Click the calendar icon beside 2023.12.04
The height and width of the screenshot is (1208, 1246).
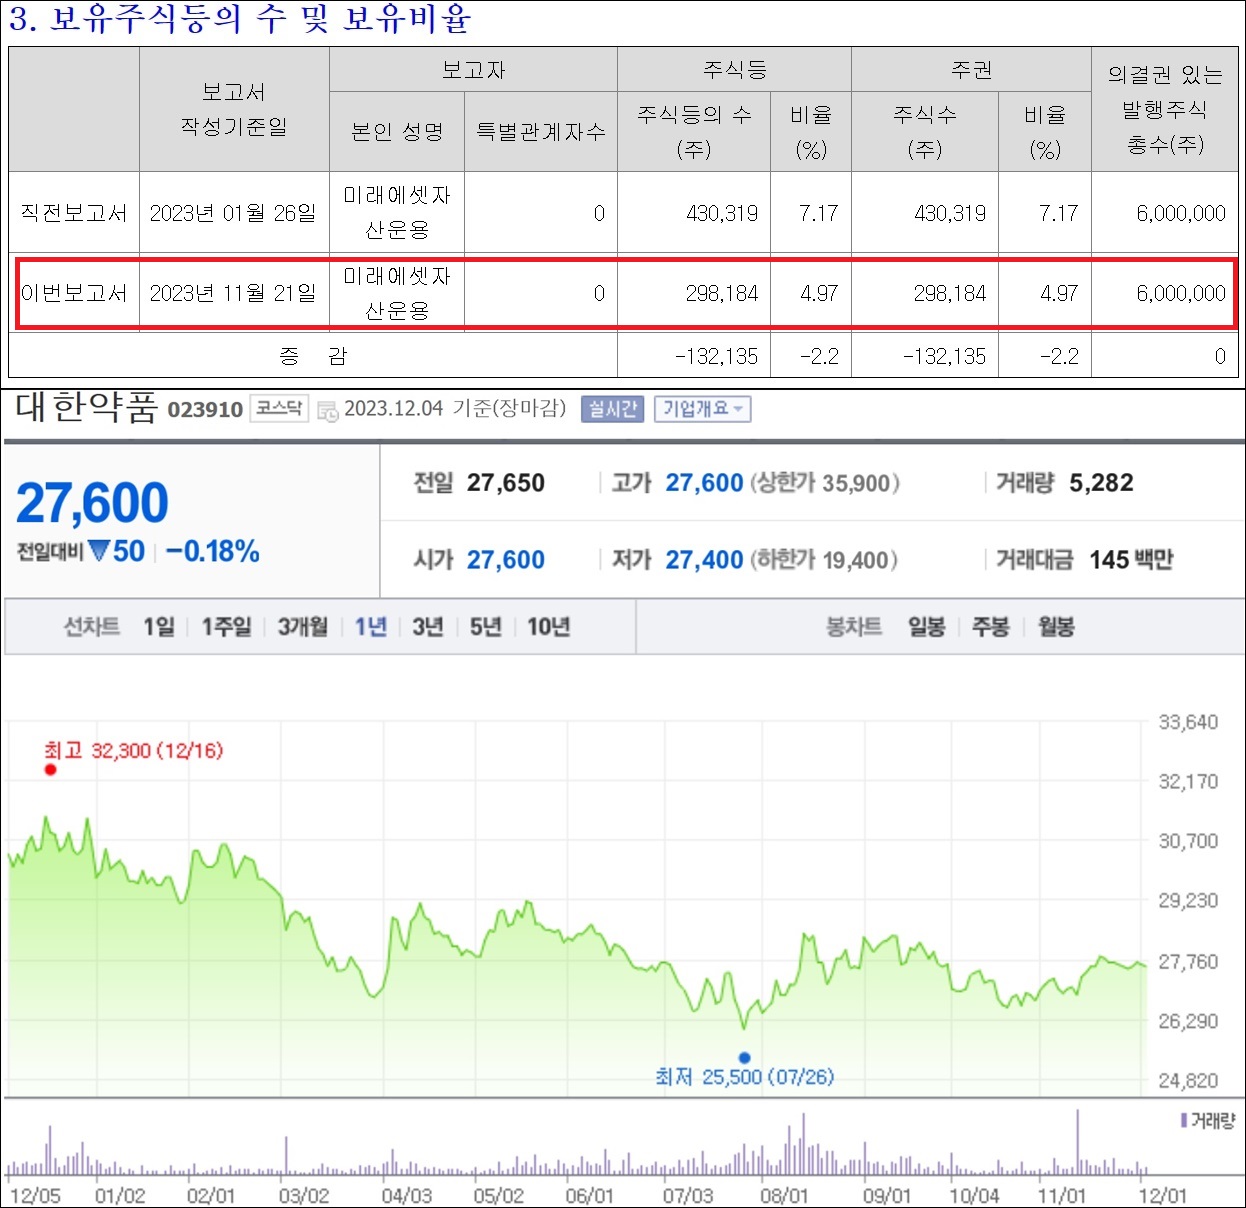click(x=327, y=411)
